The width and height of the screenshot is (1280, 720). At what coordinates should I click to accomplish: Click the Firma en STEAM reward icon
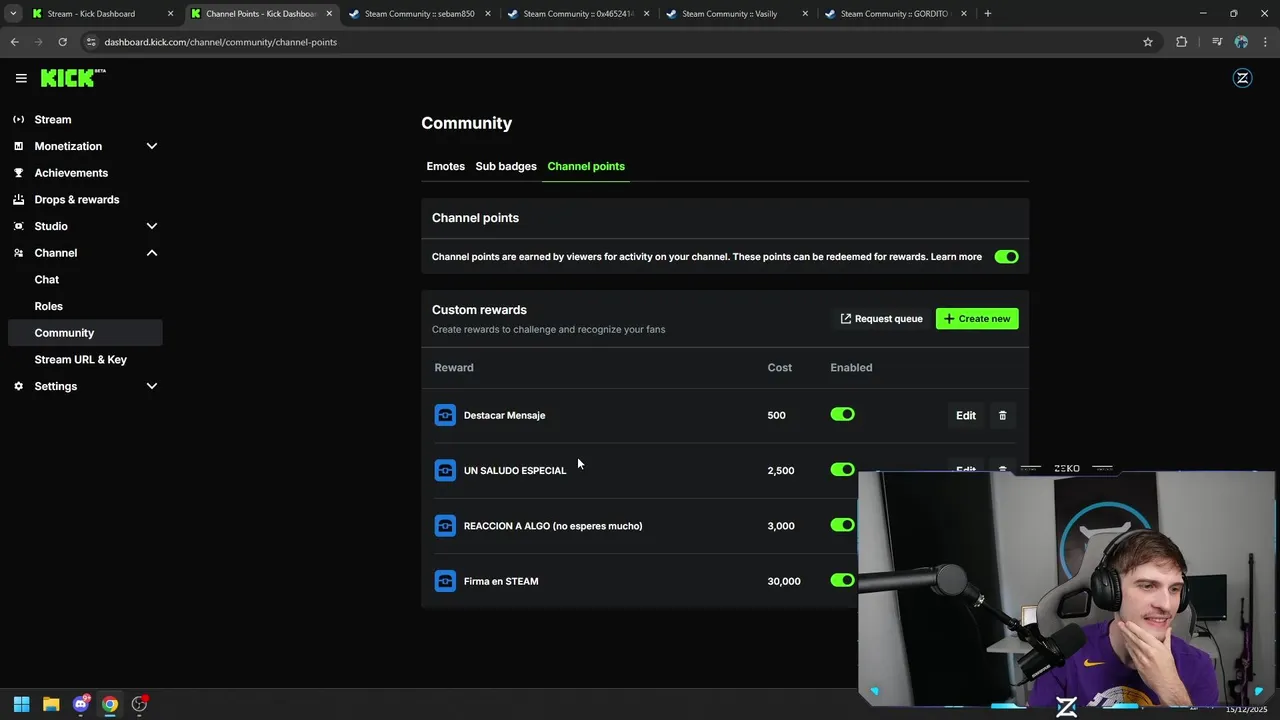point(445,581)
